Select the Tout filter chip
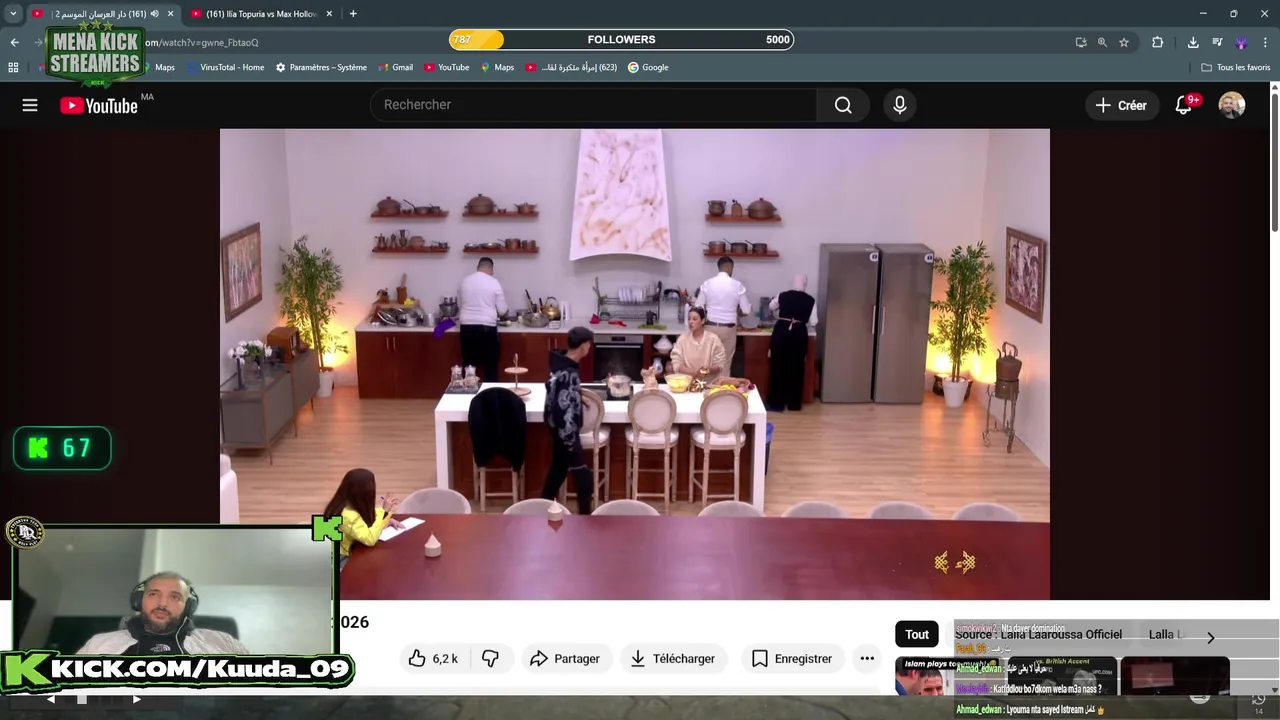Viewport: 1280px width, 720px height. (917, 634)
